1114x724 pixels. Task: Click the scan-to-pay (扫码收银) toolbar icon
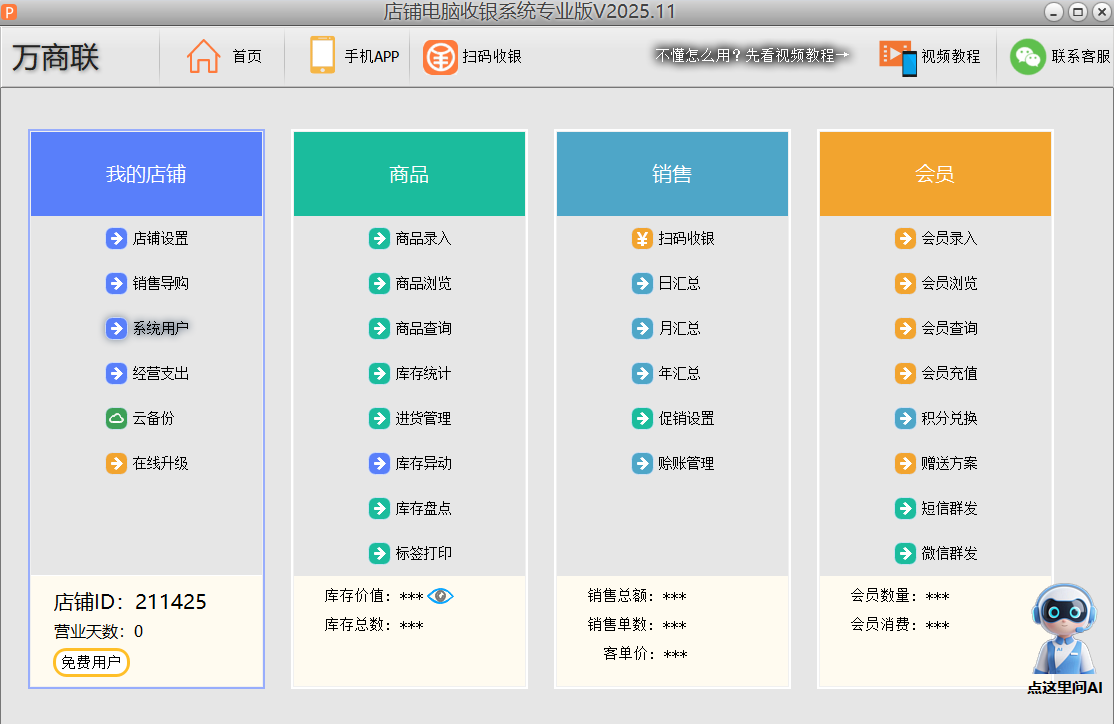(x=440, y=57)
